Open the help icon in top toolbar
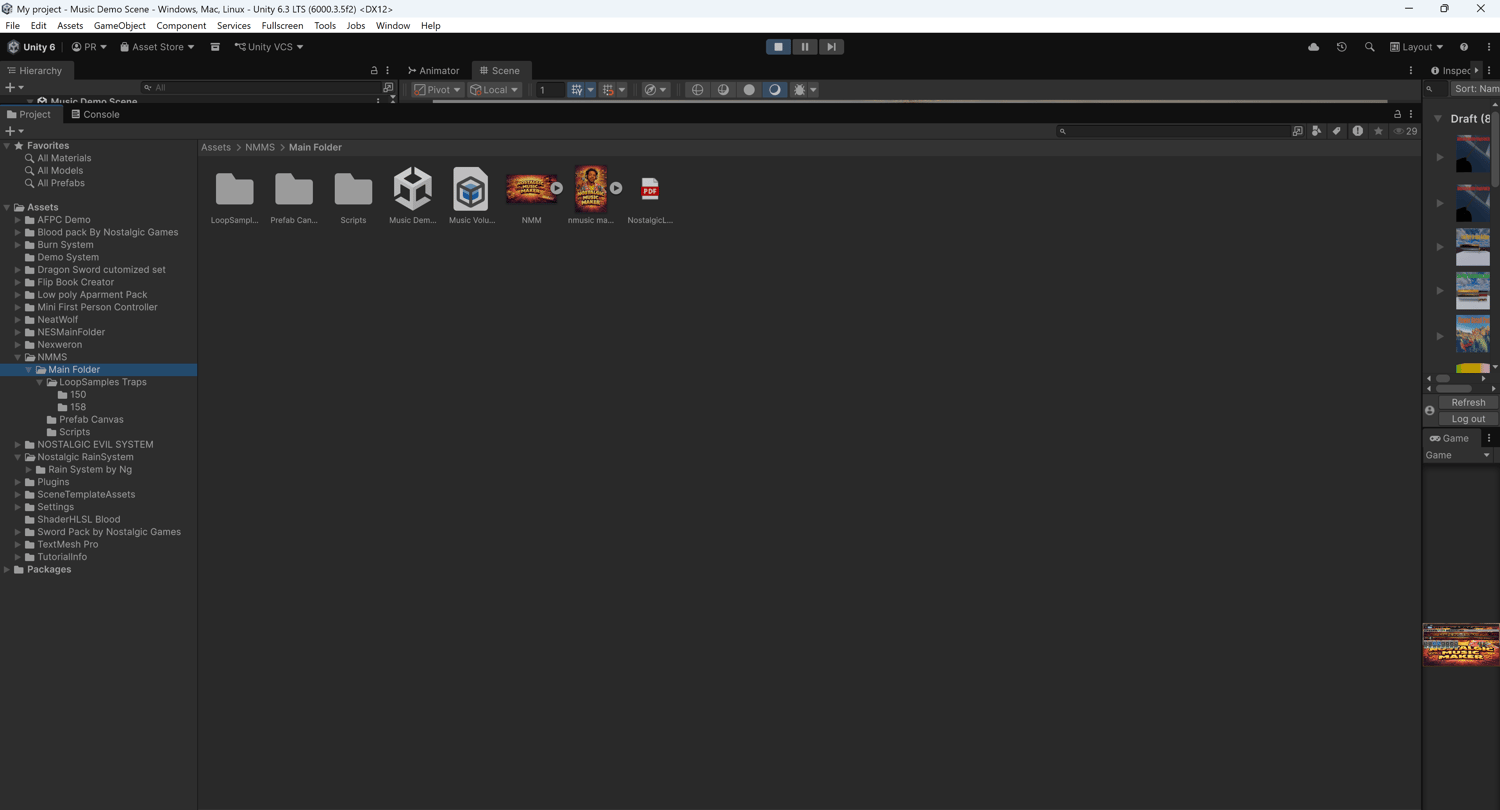Image resolution: width=1500 pixels, height=810 pixels. [x=1464, y=47]
